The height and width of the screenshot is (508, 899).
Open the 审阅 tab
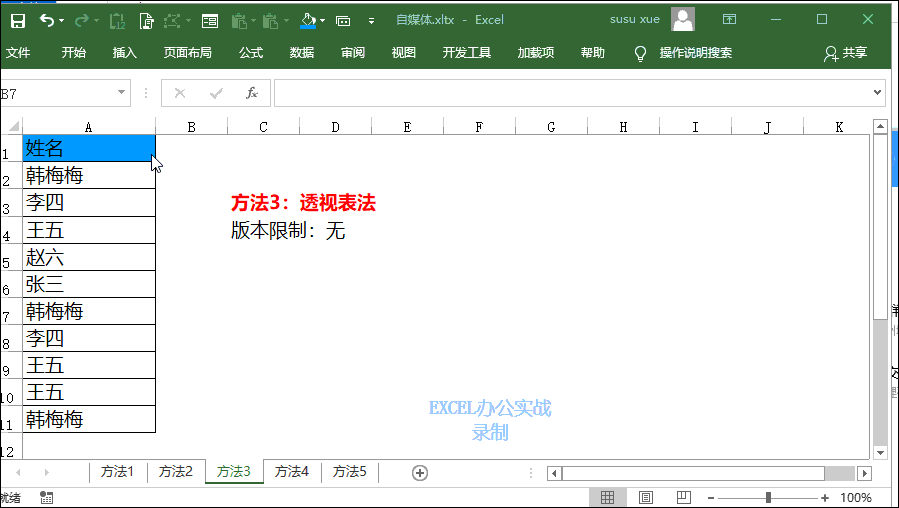(353, 53)
